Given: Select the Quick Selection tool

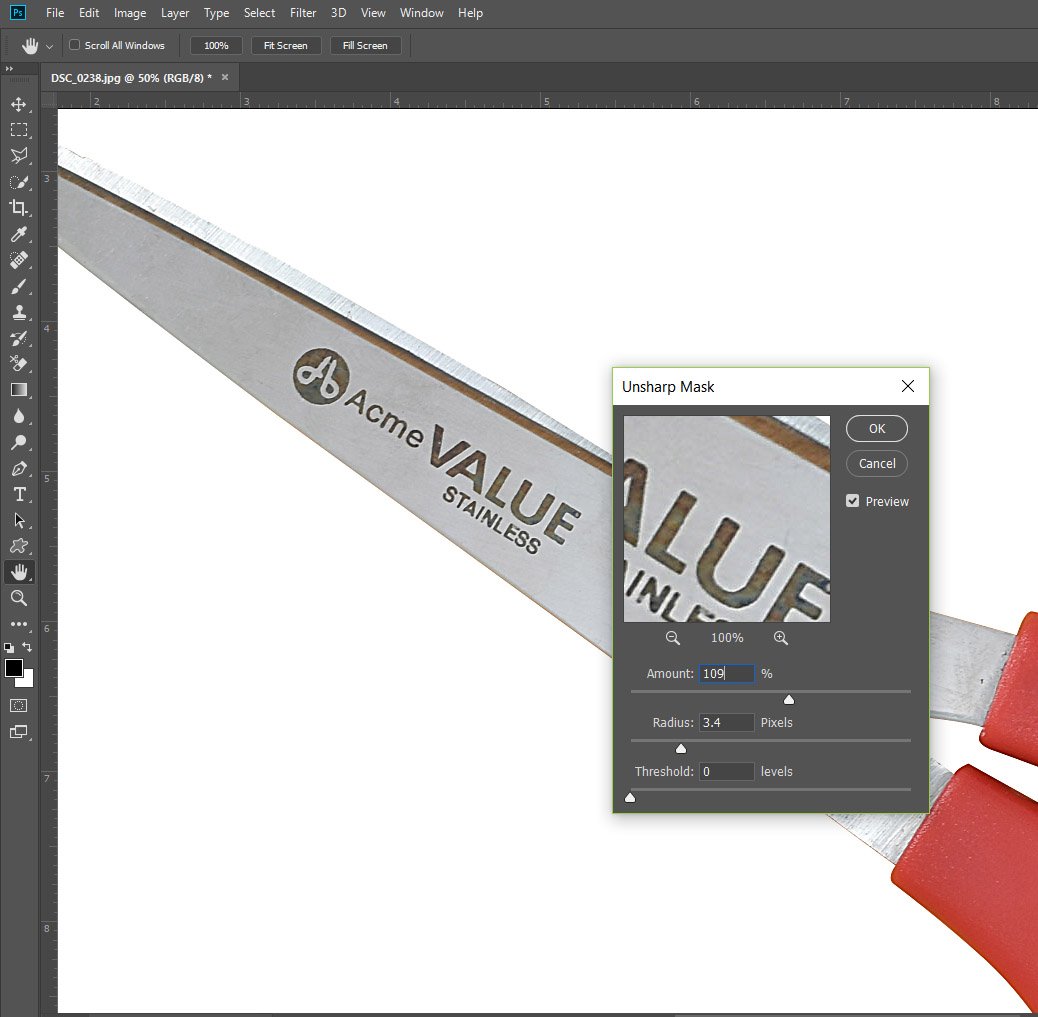Looking at the screenshot, I should [x=19, y=182].
